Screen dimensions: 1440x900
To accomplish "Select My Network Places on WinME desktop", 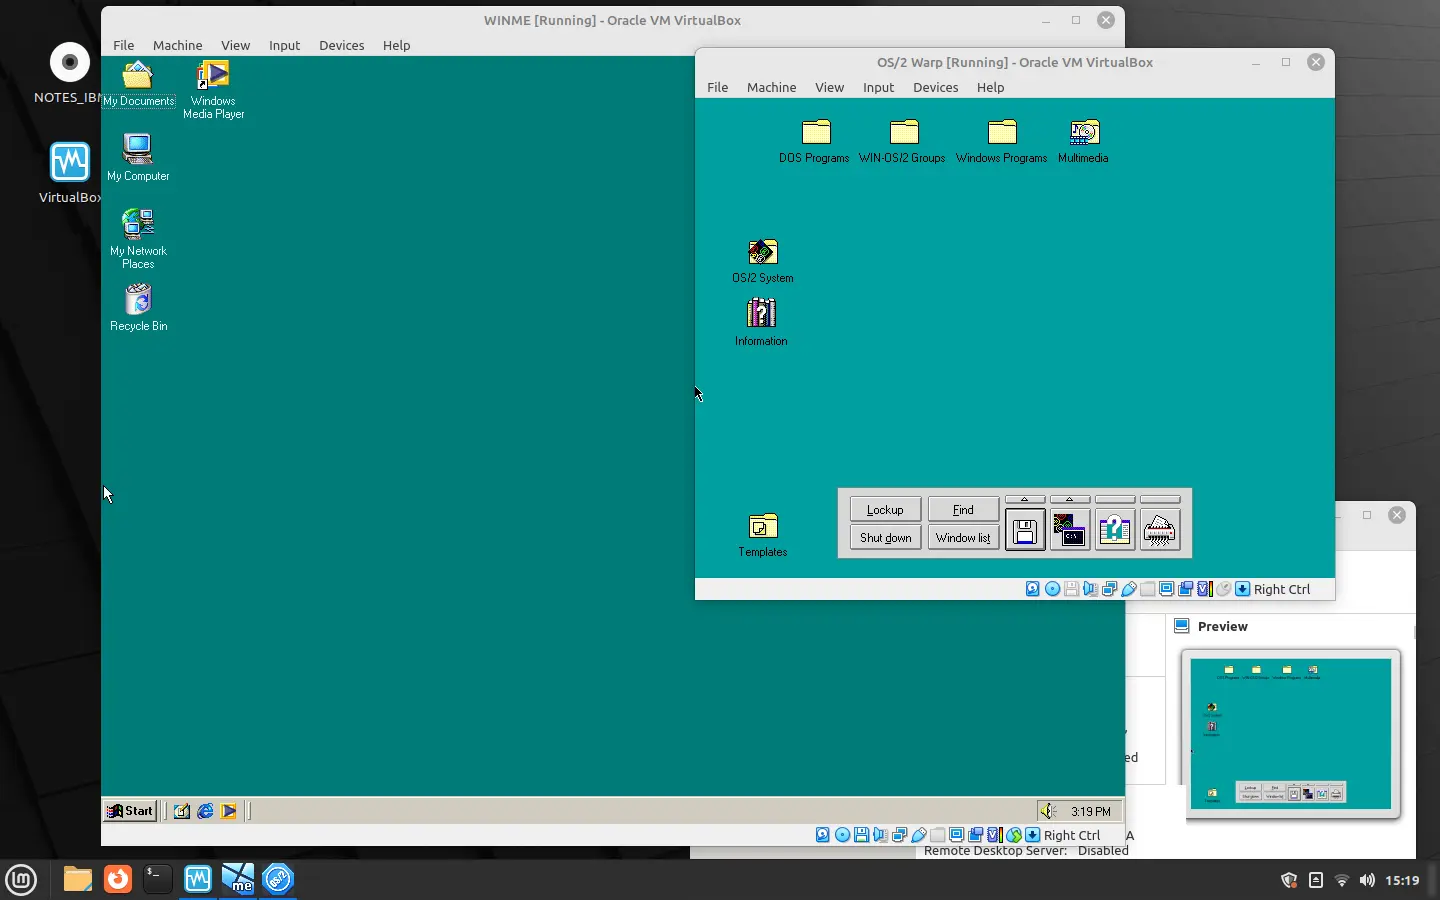I will coord(138,239).
